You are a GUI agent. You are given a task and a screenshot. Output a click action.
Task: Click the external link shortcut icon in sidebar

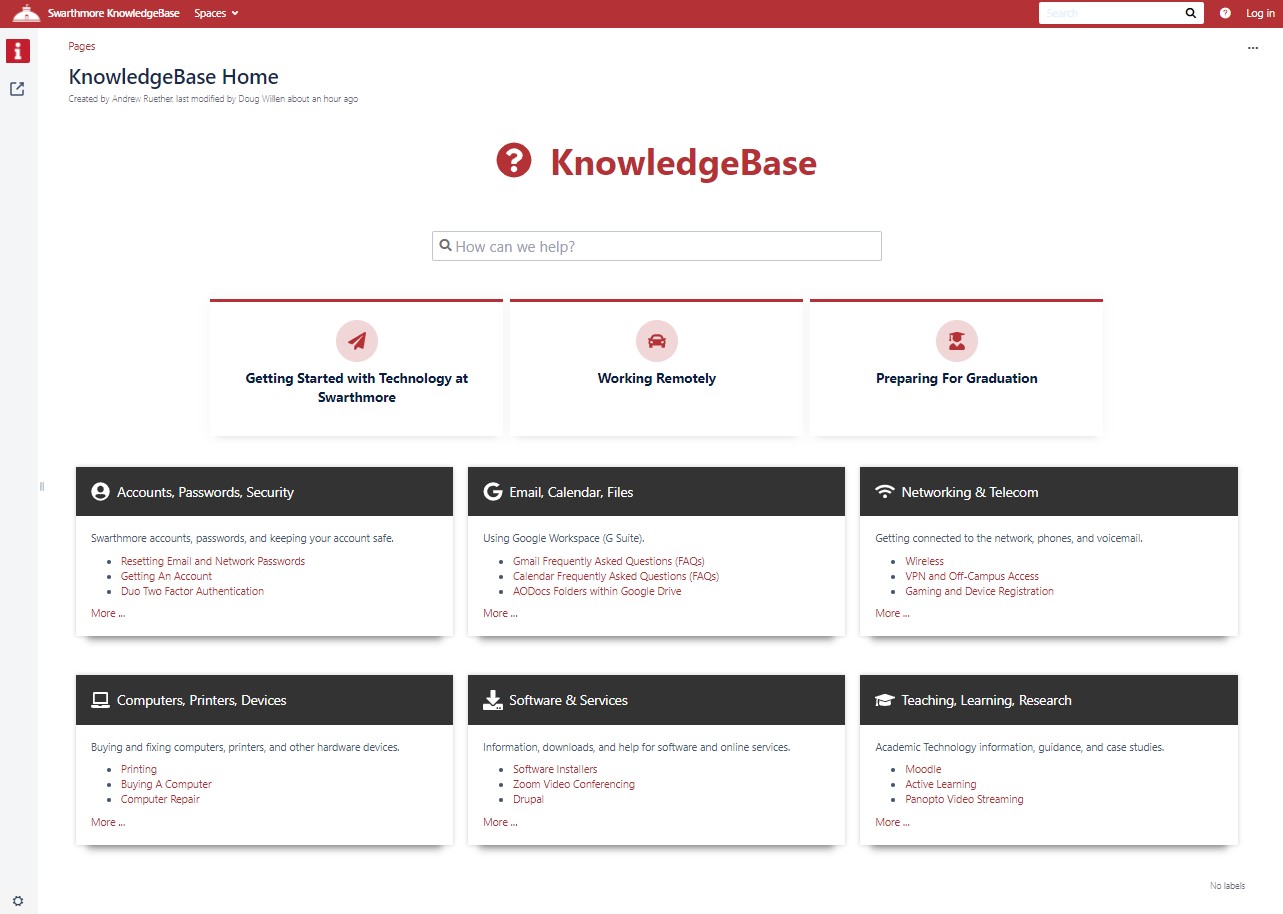pos(17,89)
